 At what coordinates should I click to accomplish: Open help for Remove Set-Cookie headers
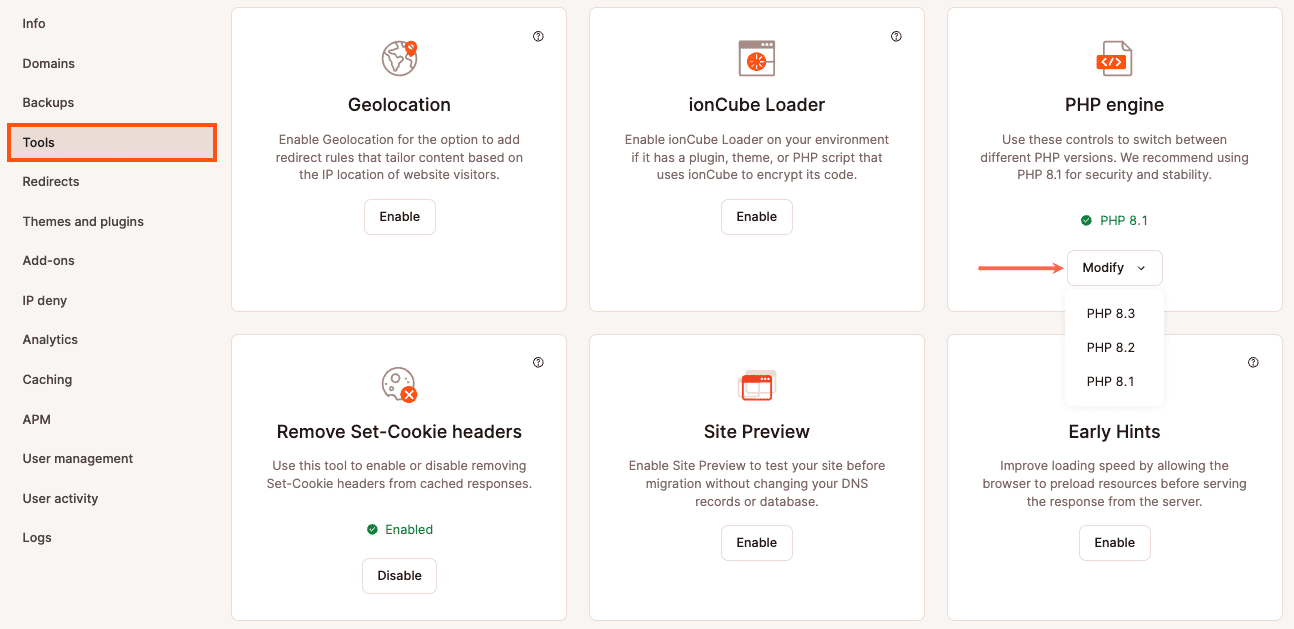538,363
